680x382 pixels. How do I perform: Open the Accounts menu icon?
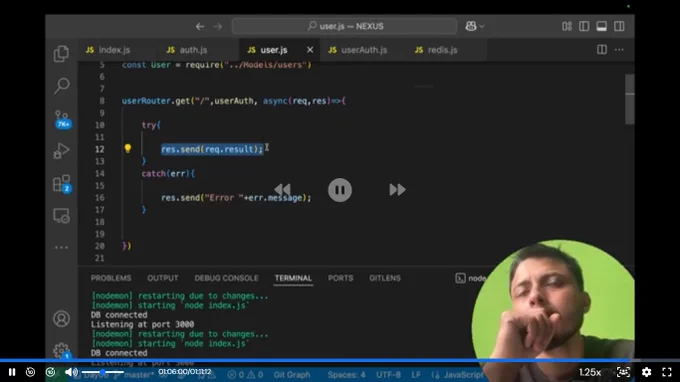(x=61, y=319)
